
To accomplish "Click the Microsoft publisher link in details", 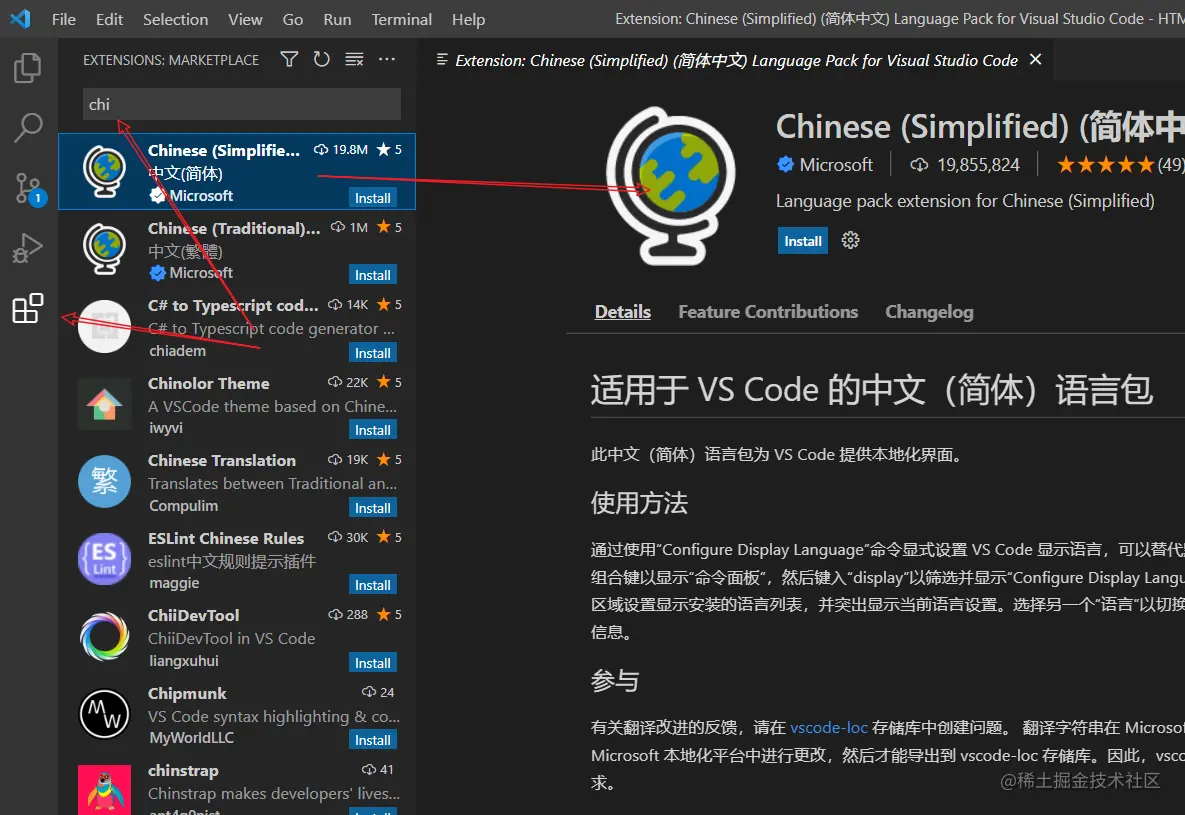I will click(x=835, y=164).
